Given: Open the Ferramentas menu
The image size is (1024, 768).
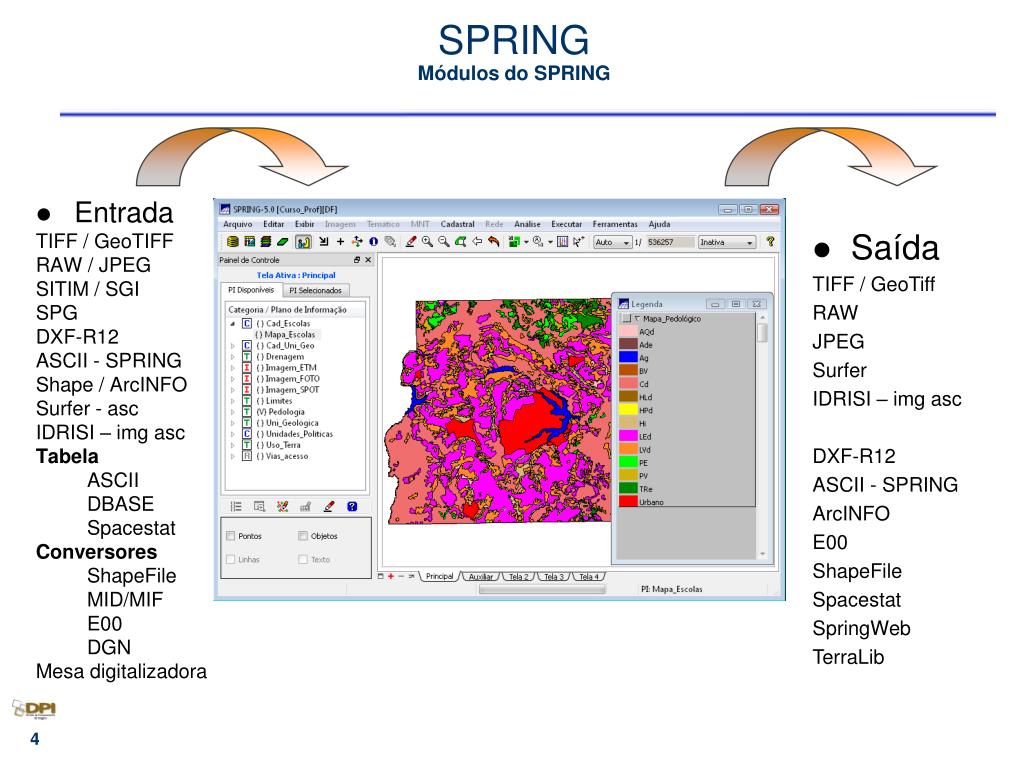Looking at the screenshot, I should (x=615, y=224).
